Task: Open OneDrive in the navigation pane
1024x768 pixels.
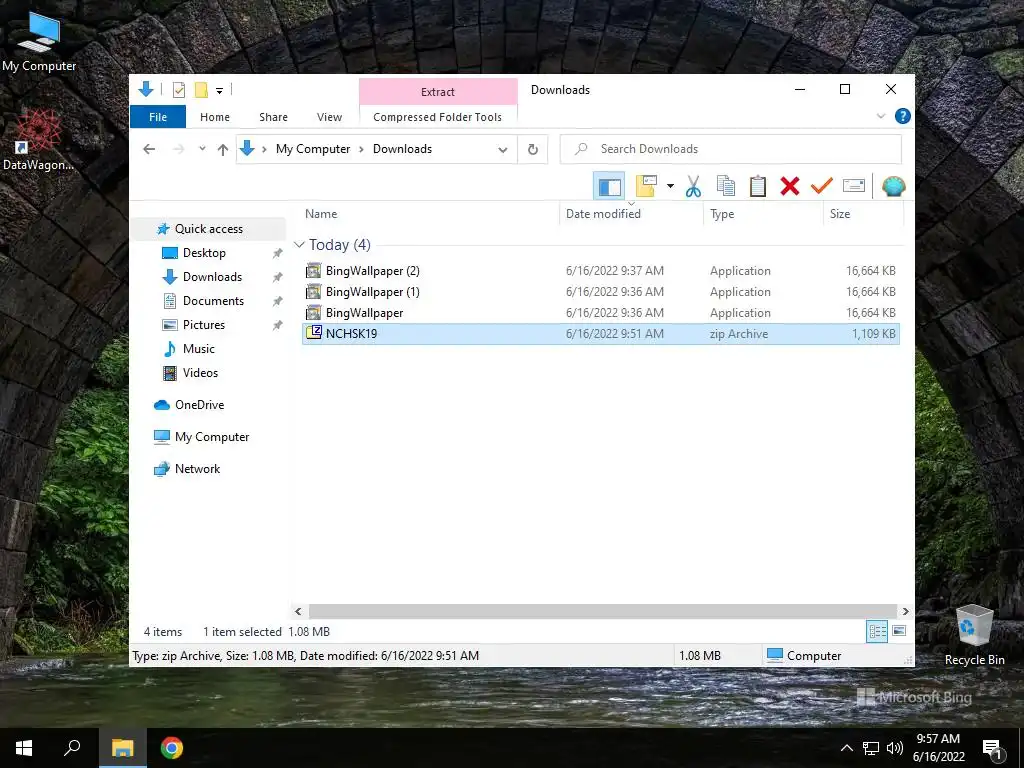Action: tap(199, 405)
